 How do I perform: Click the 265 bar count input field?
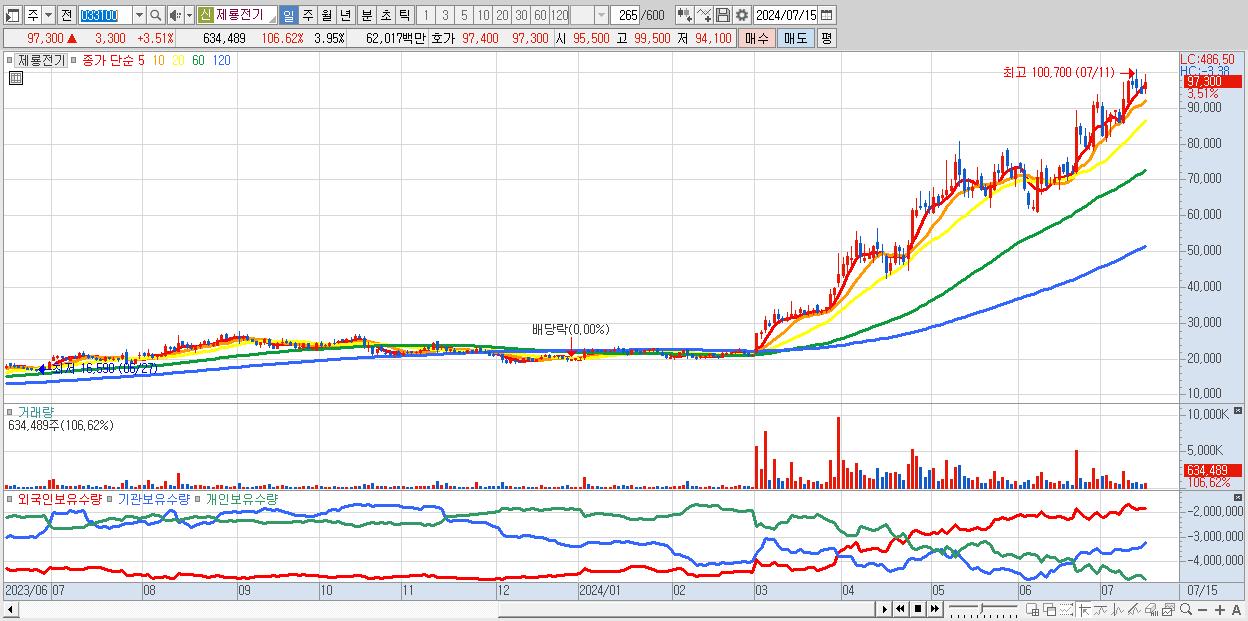626,15
